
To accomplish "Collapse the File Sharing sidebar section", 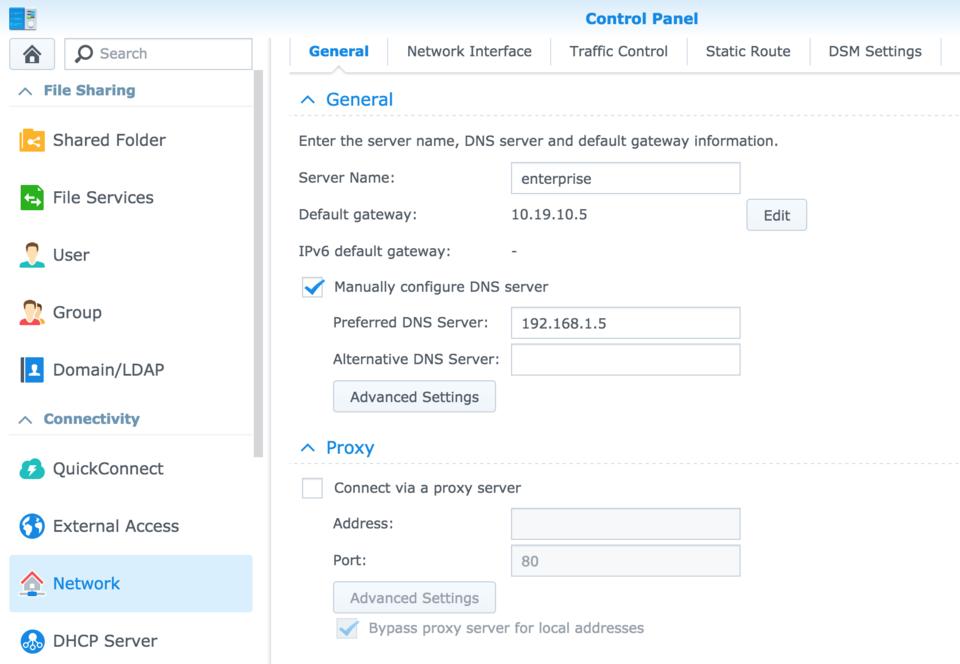I will [26, 91].
